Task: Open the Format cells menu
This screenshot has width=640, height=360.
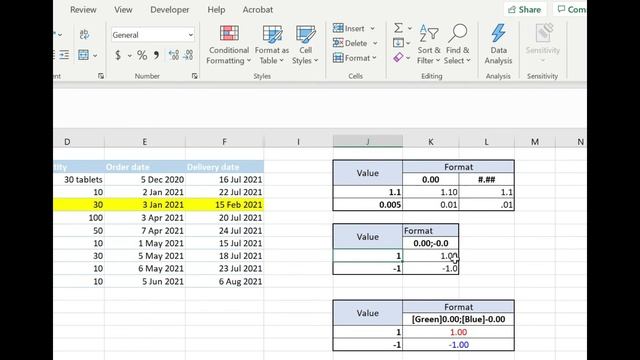Action: point(354,58)
